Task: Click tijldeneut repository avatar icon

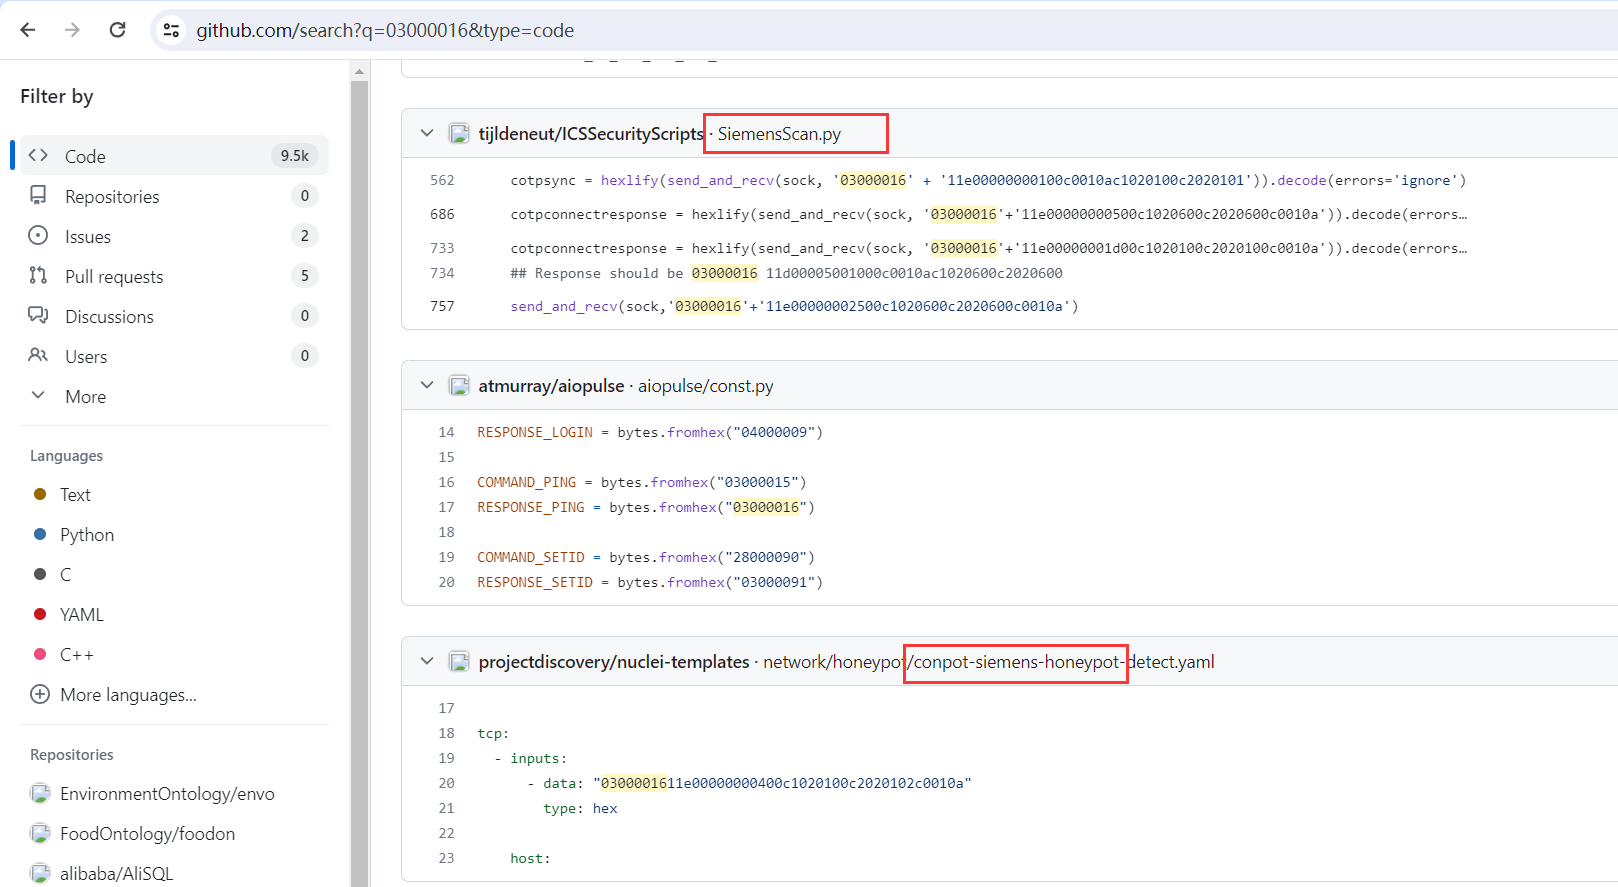Action: tap(459, 133)
